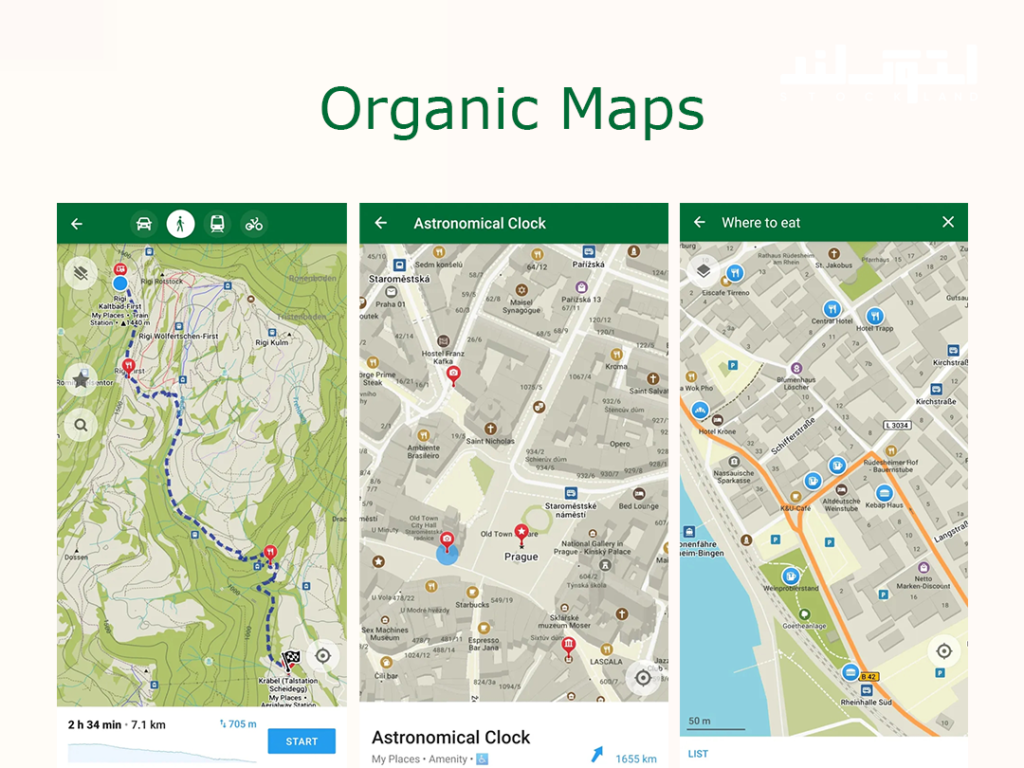Center on my location in route map
This screenshot has width=1024, height=768.
click(x=323, y=656)
